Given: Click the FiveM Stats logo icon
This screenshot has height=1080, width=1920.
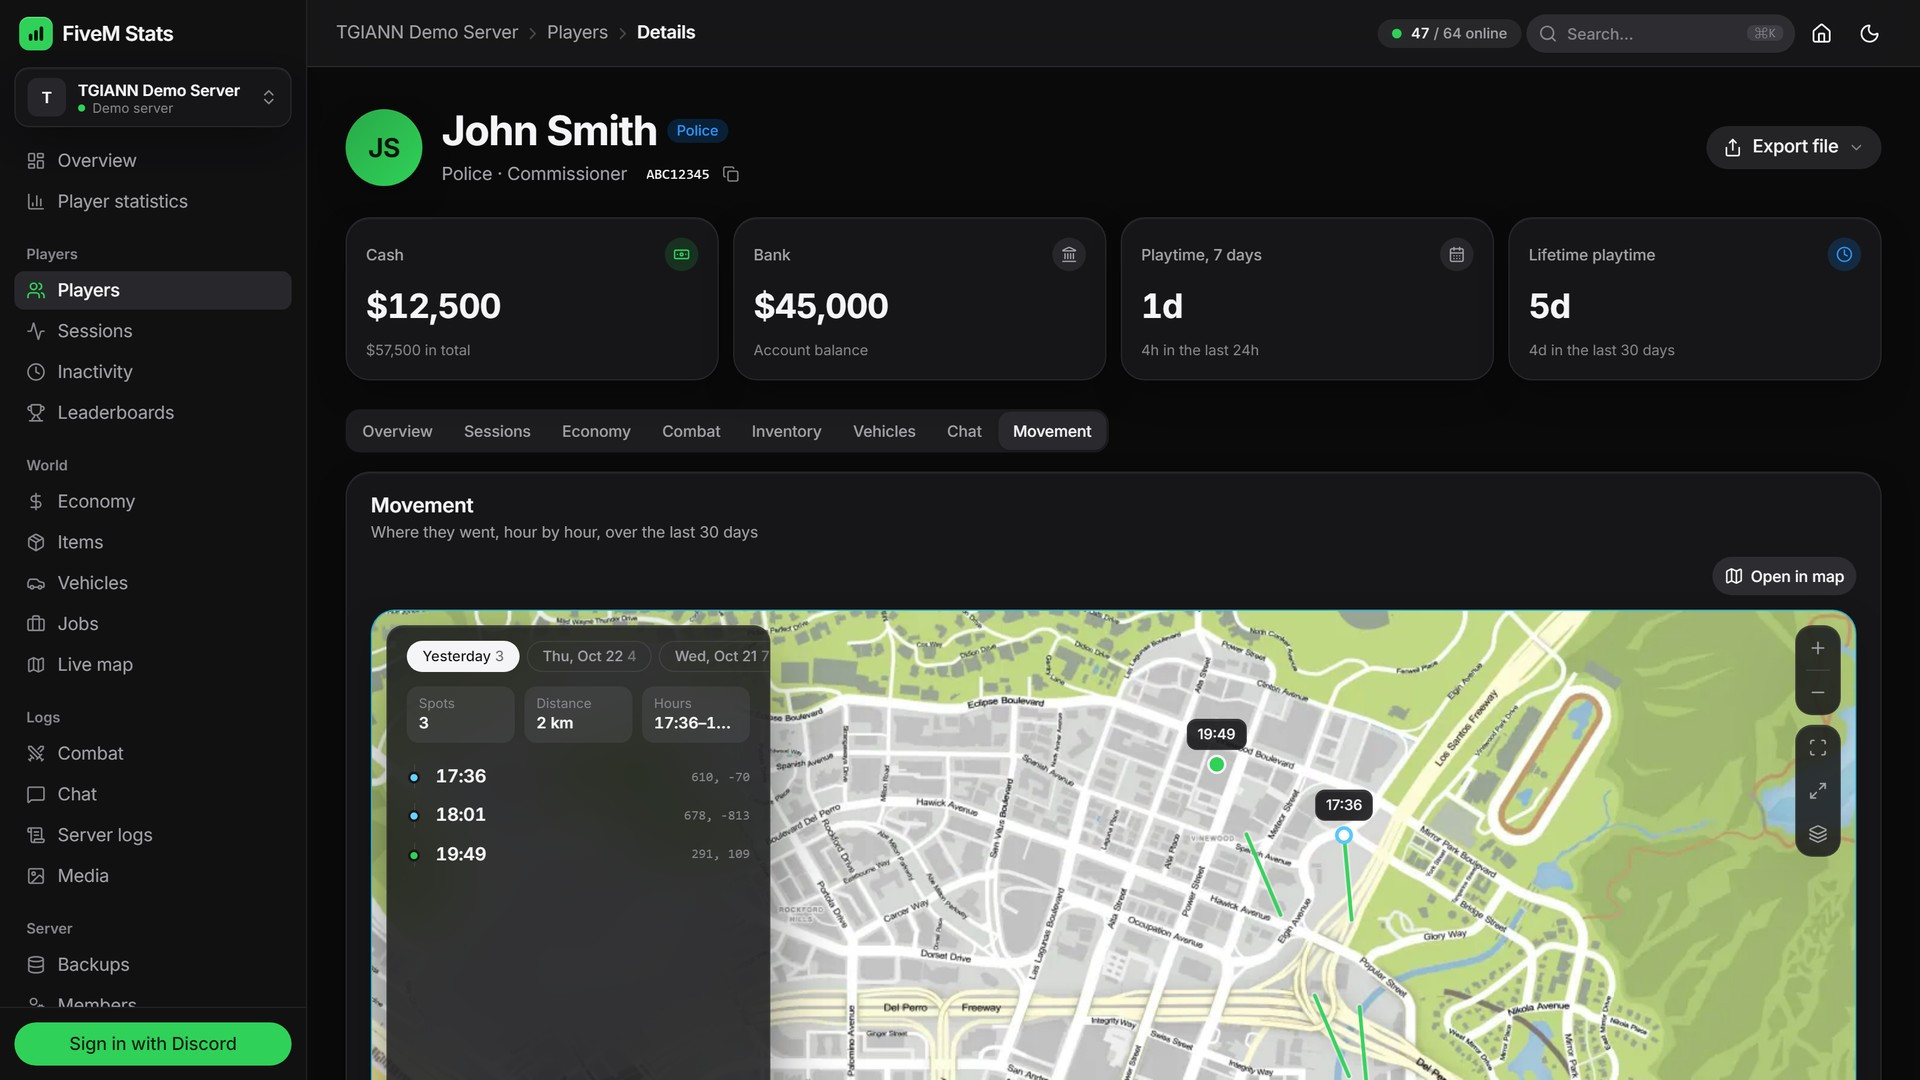Looking at the screenshot, I should tap(36, 33).
